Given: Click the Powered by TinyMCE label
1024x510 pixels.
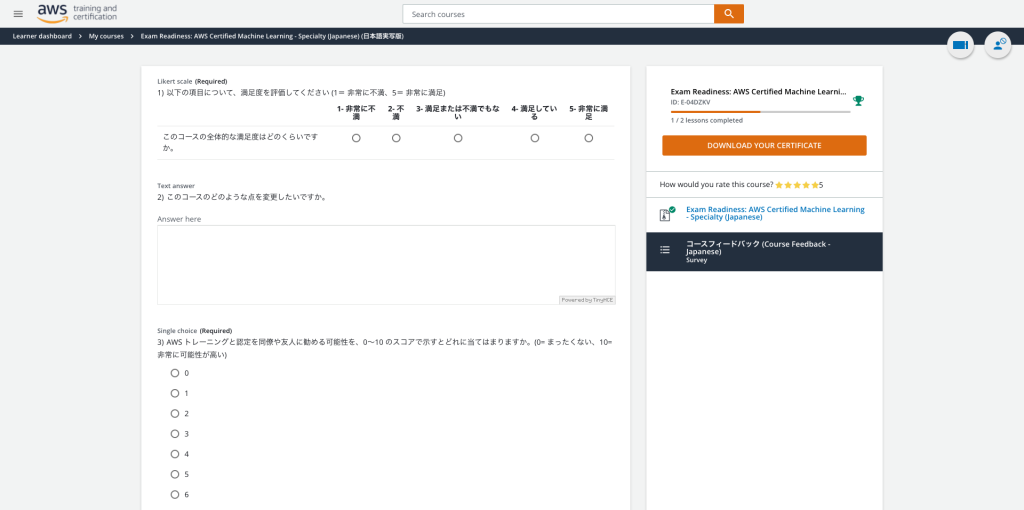Looking at the screenshot, I should pyautogui.click(x=586, y=300).
